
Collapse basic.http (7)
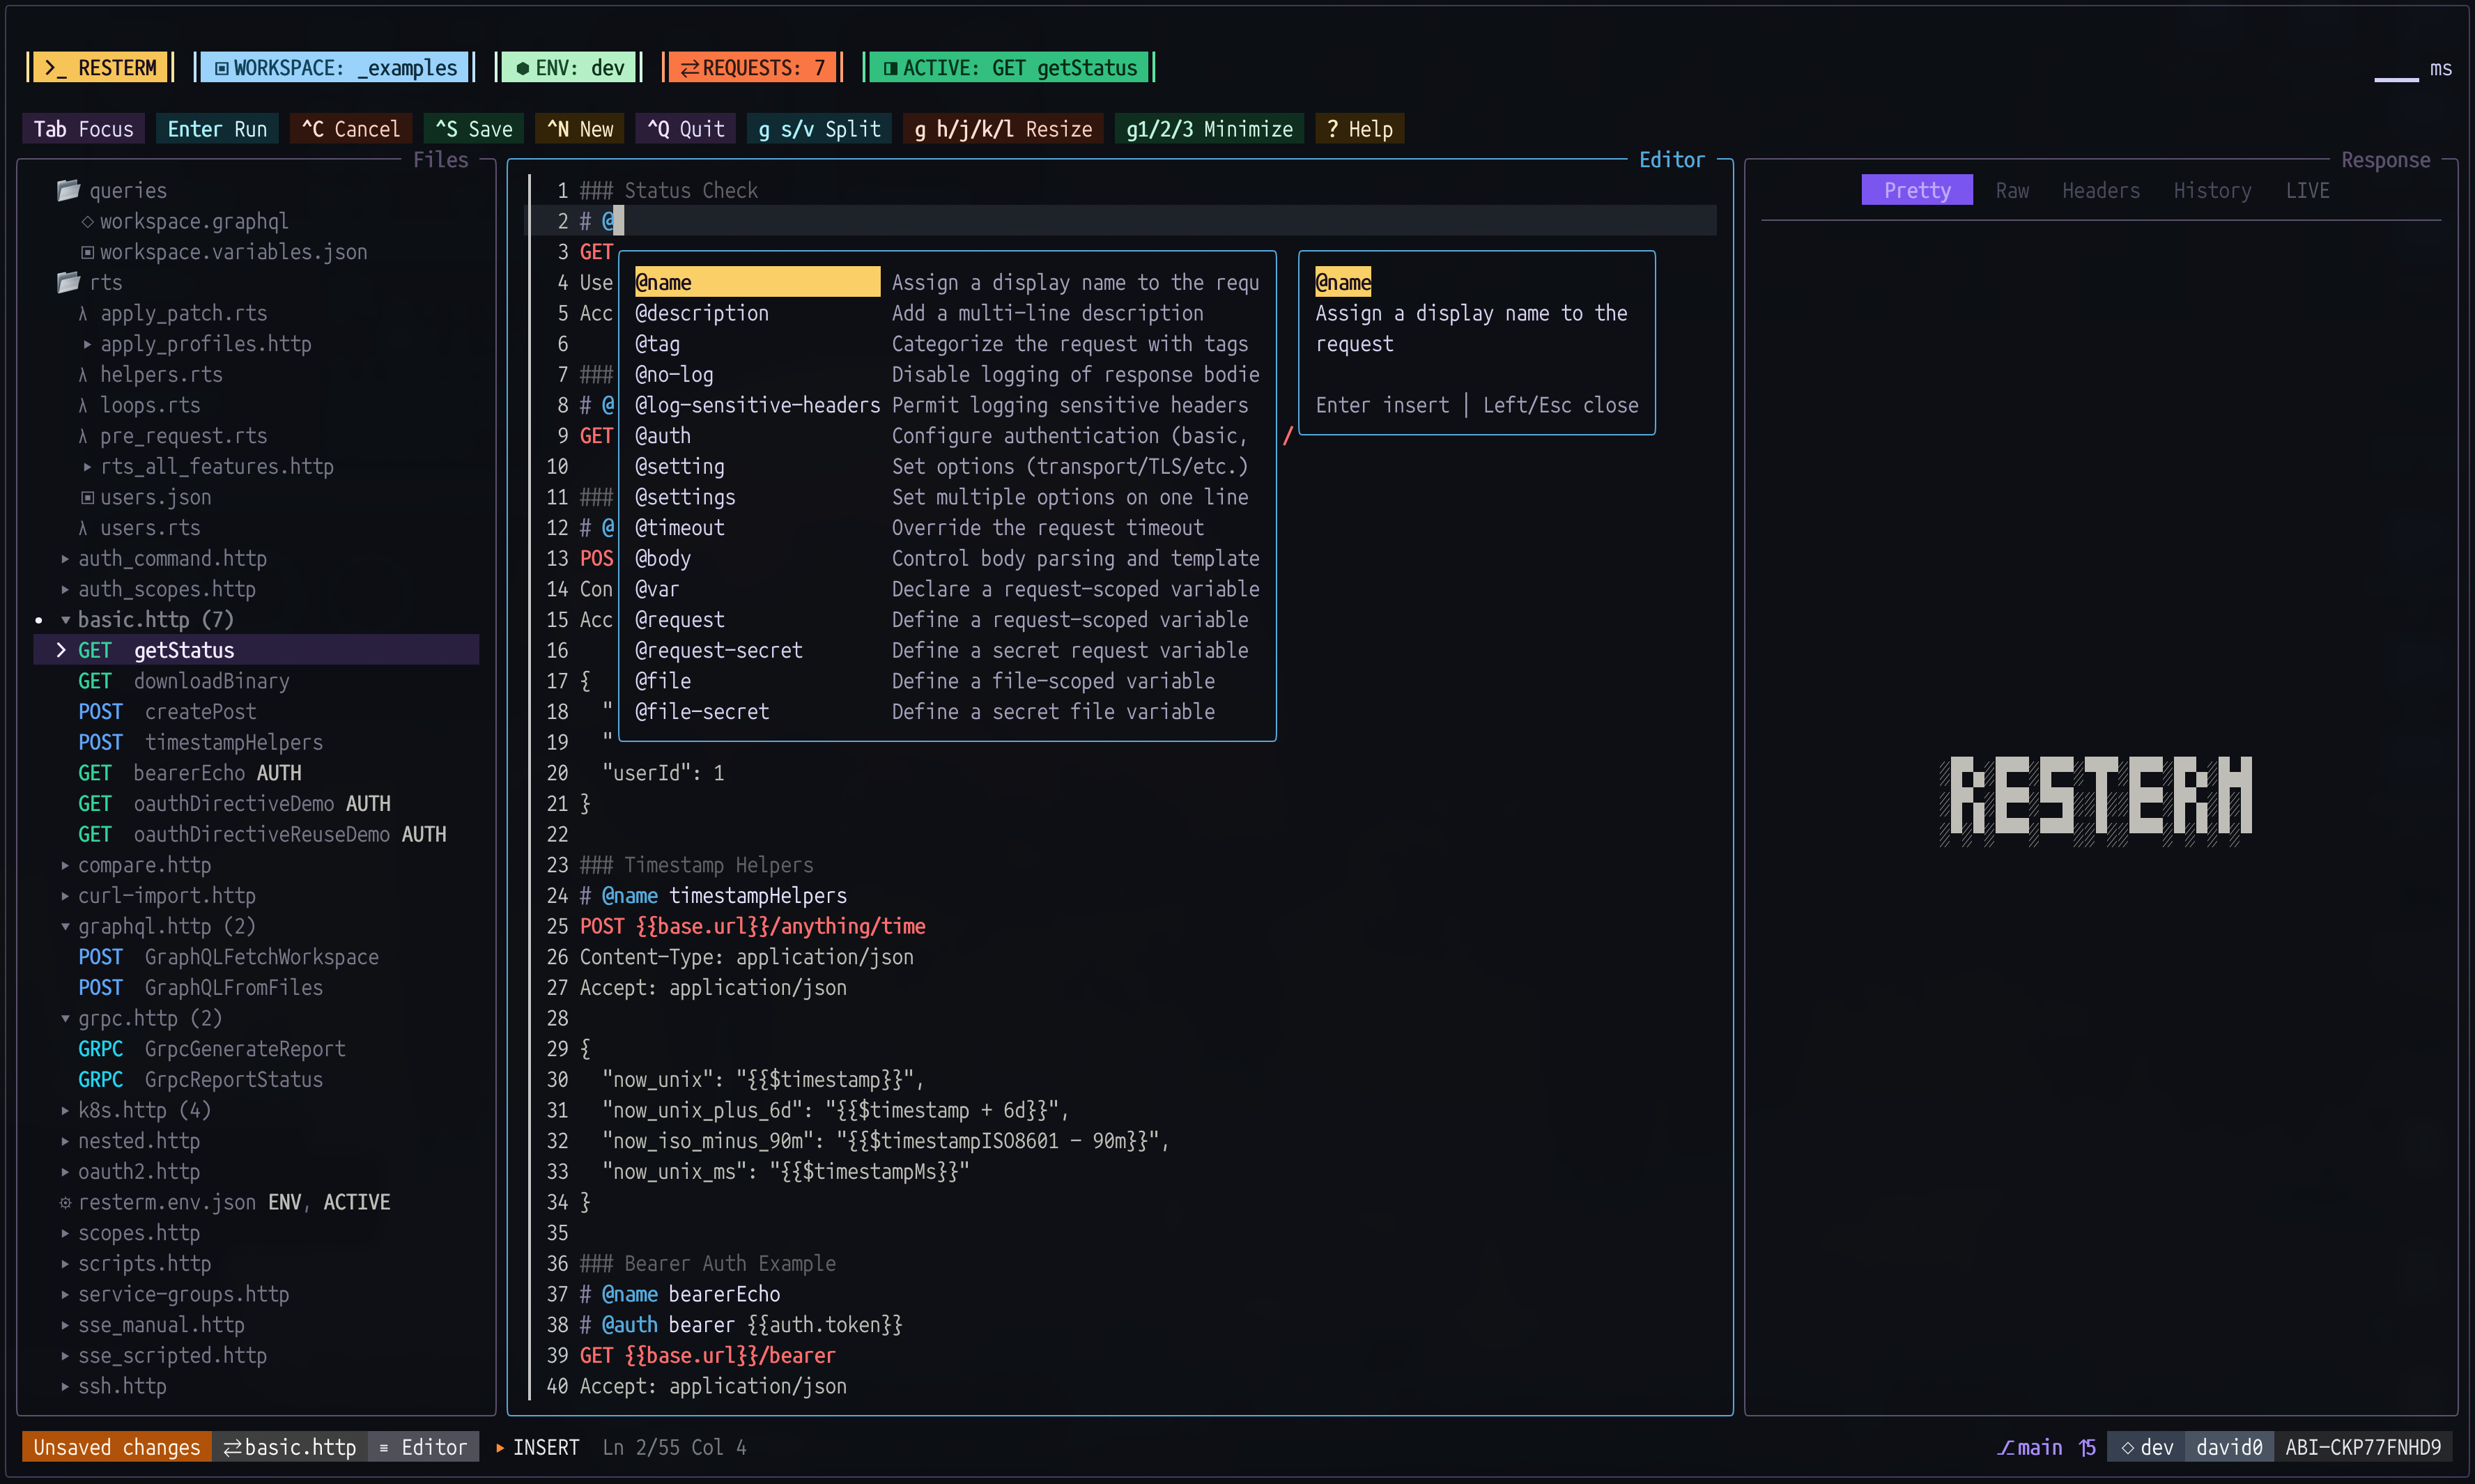(x=65, y=620)
